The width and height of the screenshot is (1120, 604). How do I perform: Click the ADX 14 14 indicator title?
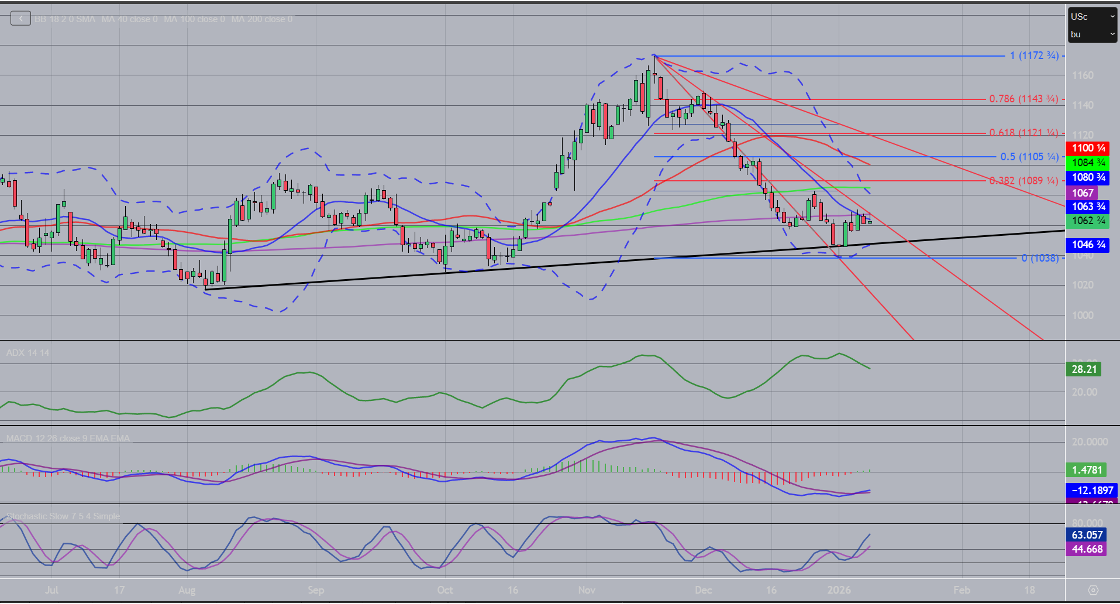pos(29,353)
